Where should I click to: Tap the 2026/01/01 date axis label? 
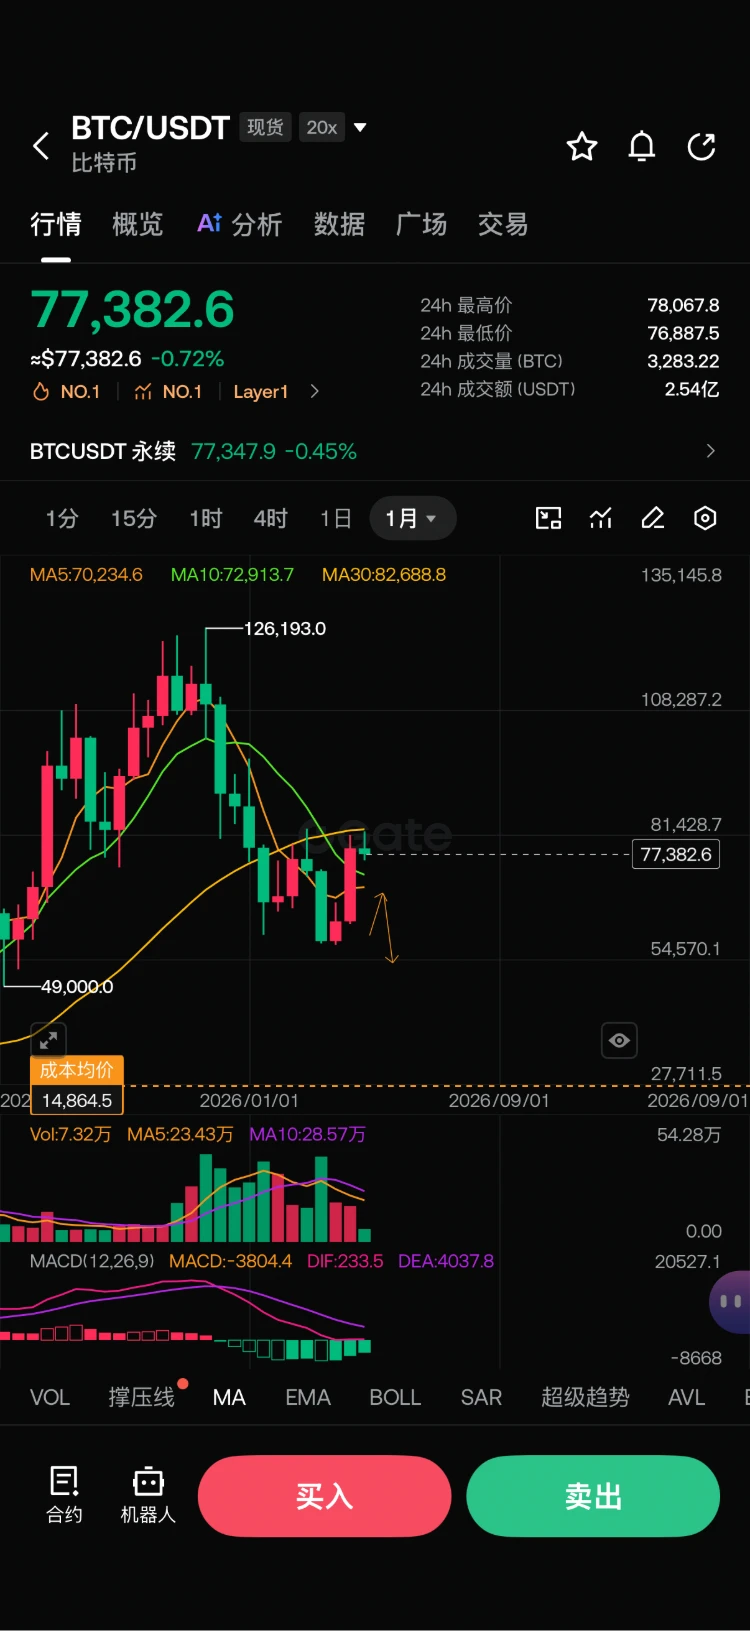pyautogui.click(x=249, y=1101)
